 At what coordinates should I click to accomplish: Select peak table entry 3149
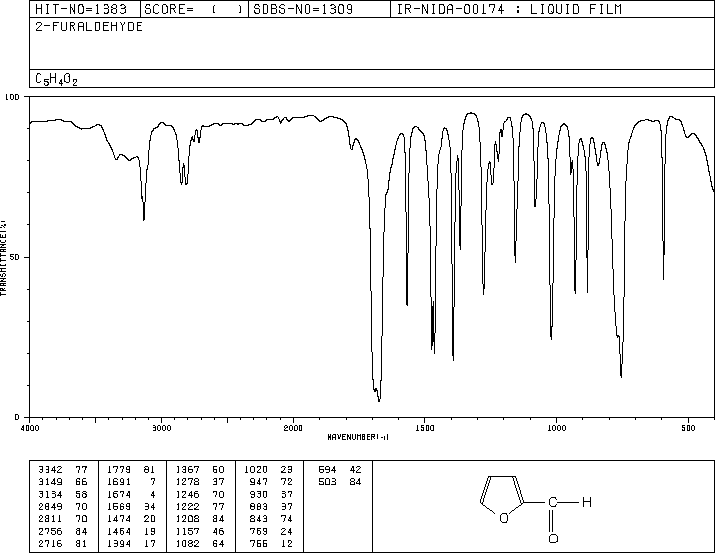[x=51, y=482]
